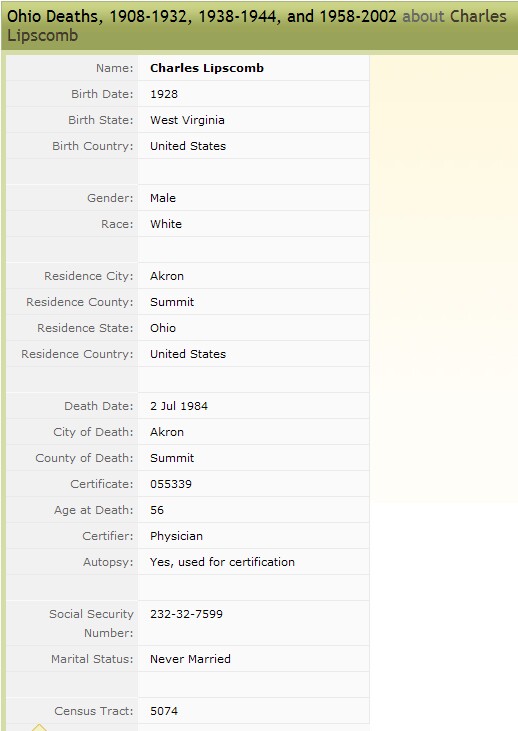Click the autopsy value 'Yes, used for certification'
The height and width of the screenshot is (731, 518).
click(x=222, y=562)
